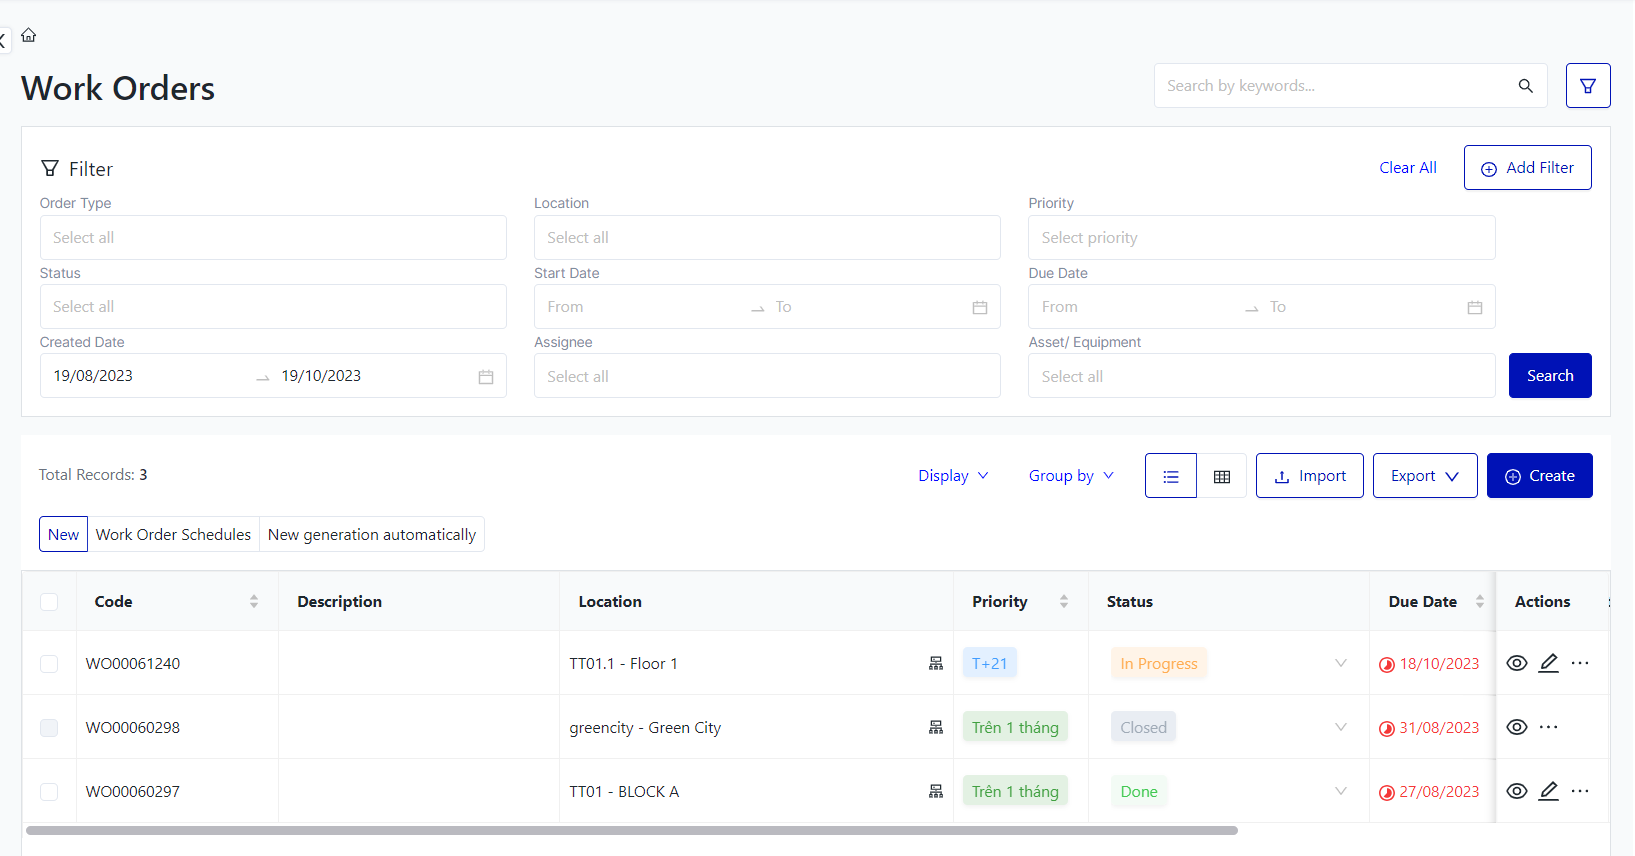Screen dimensions: 1635x856
Task: View details of work order WO00061240
Action: click(x=1516, y=663)
